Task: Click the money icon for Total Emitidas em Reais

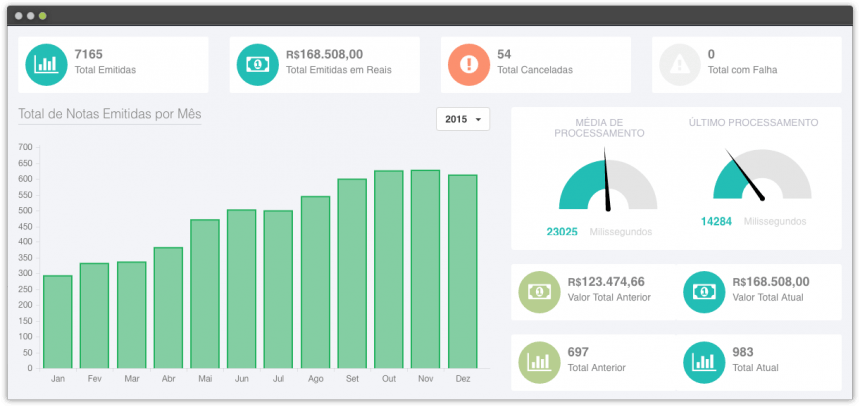Action: coord(257,65)
